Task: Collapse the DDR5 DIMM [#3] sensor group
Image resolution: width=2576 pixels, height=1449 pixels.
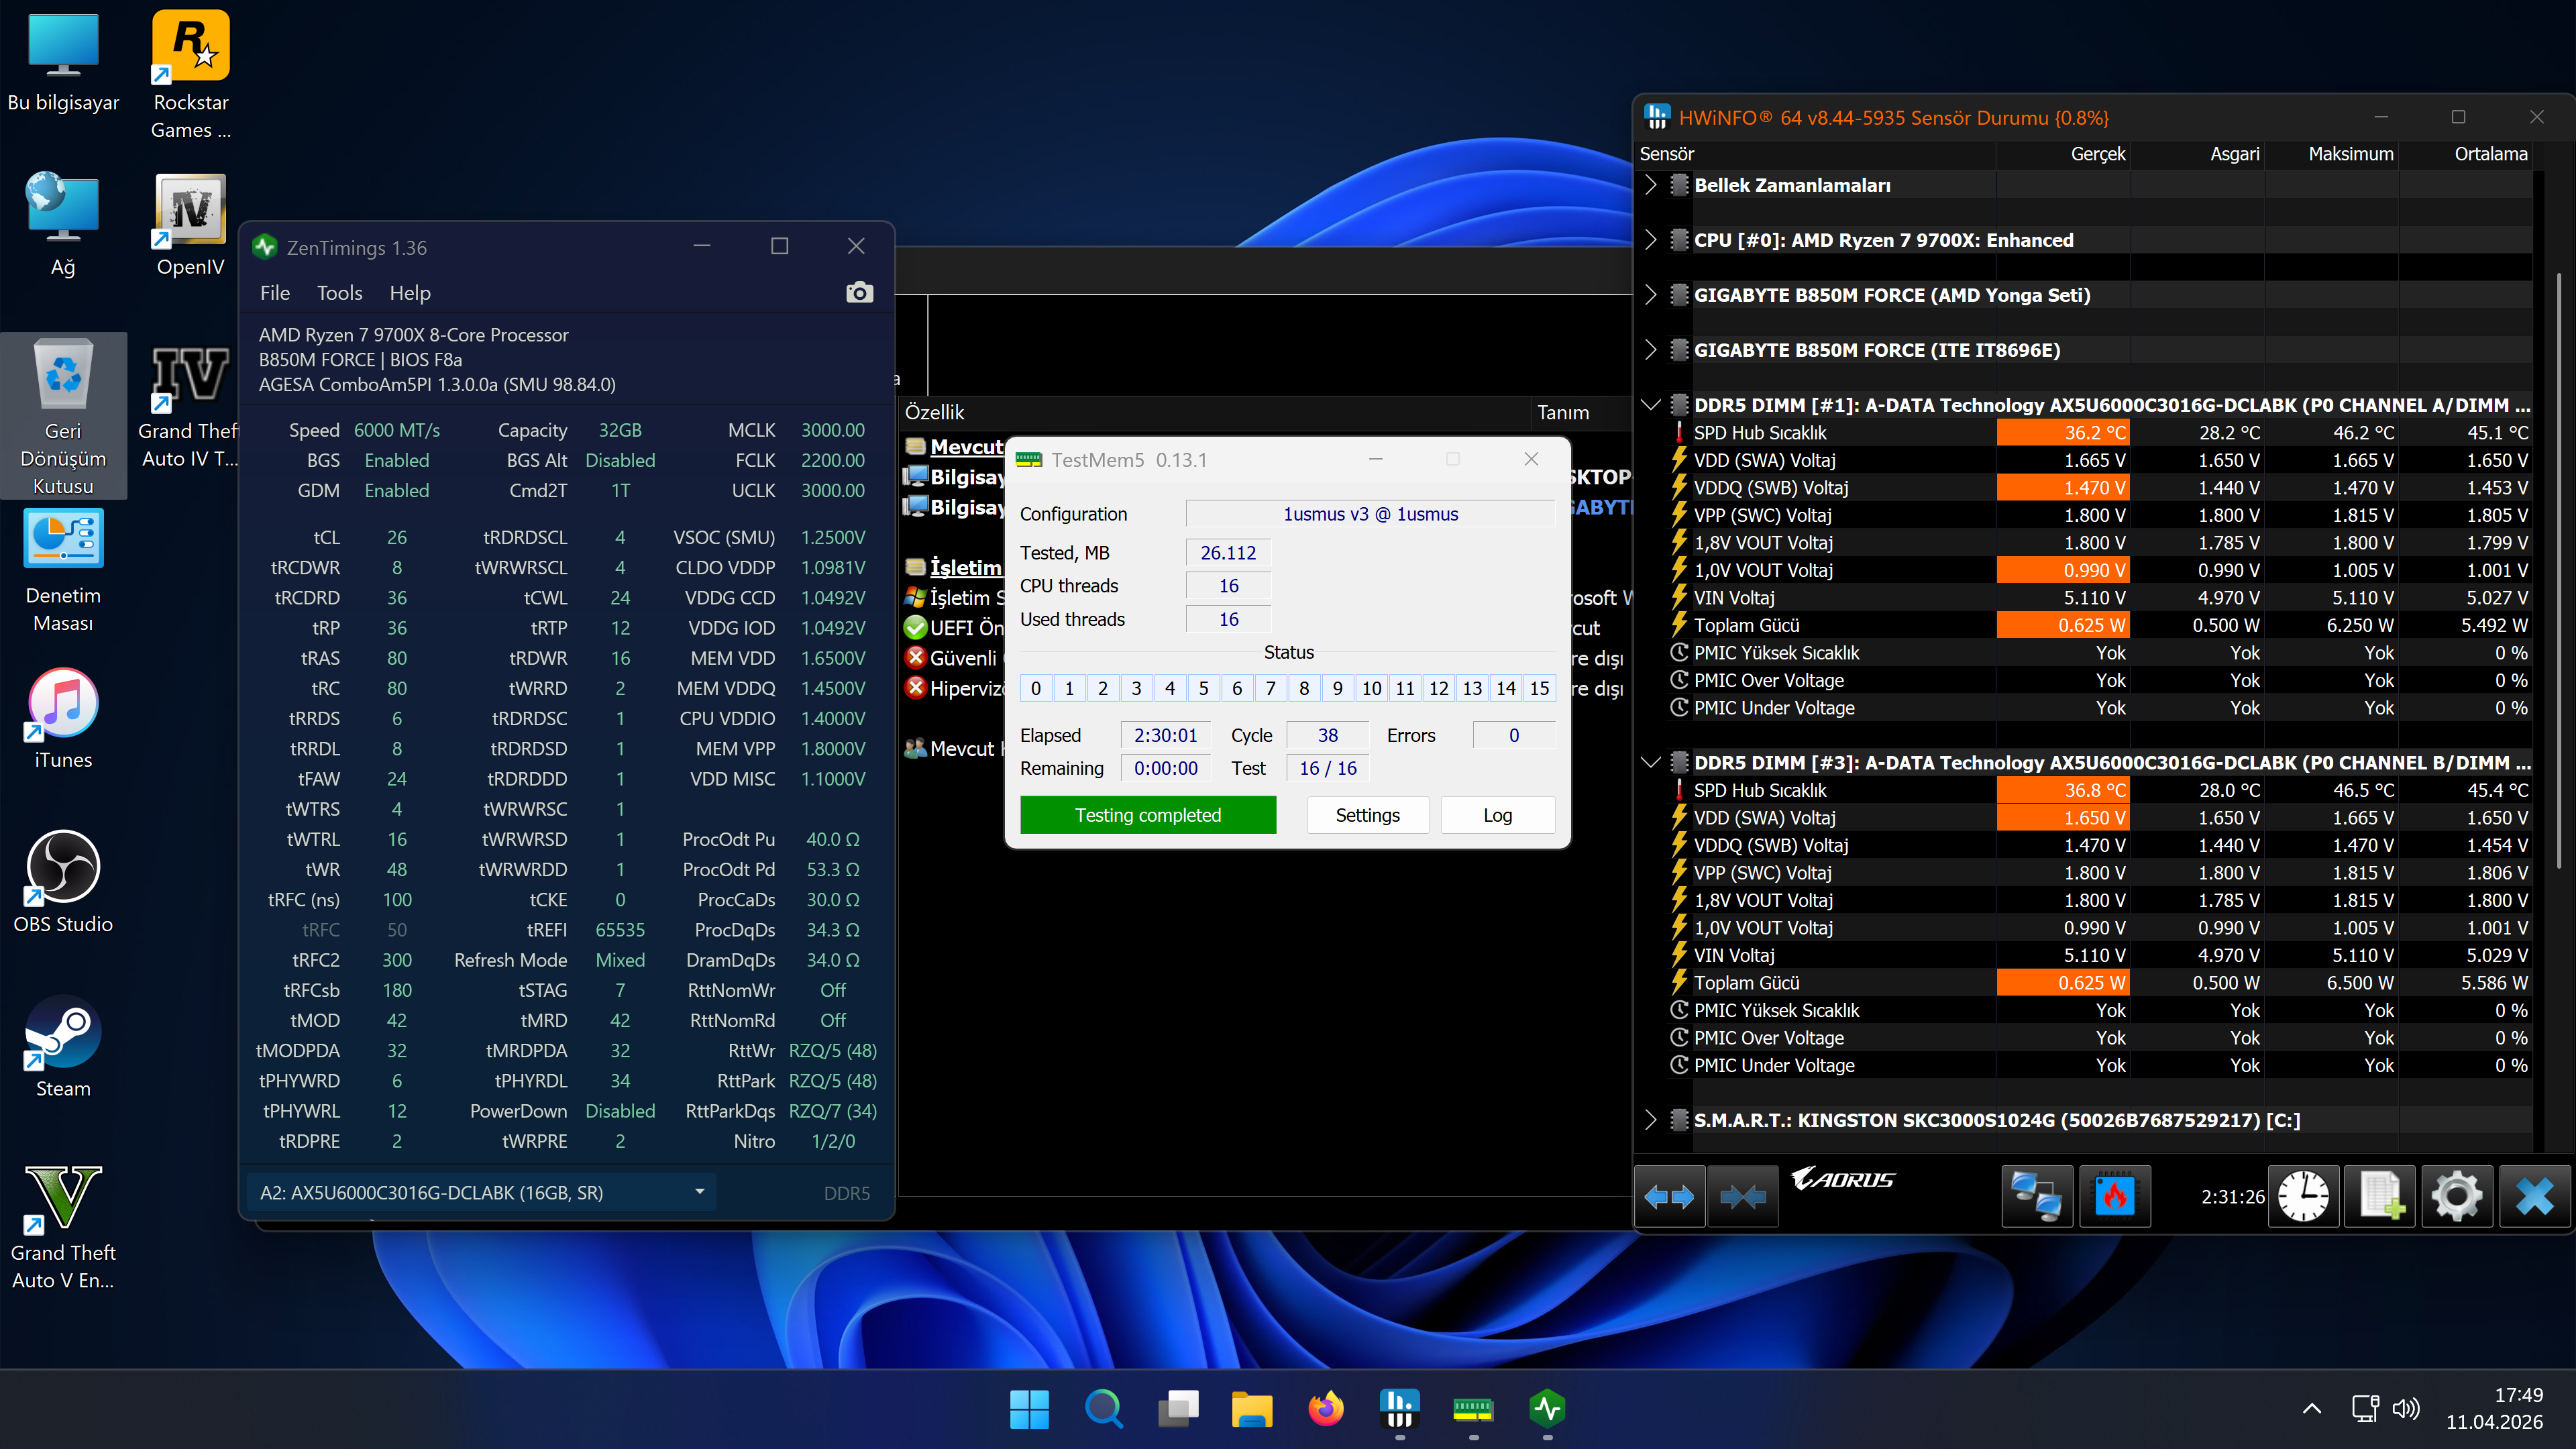Action: pyautogui.click(x=1651, y=762)
